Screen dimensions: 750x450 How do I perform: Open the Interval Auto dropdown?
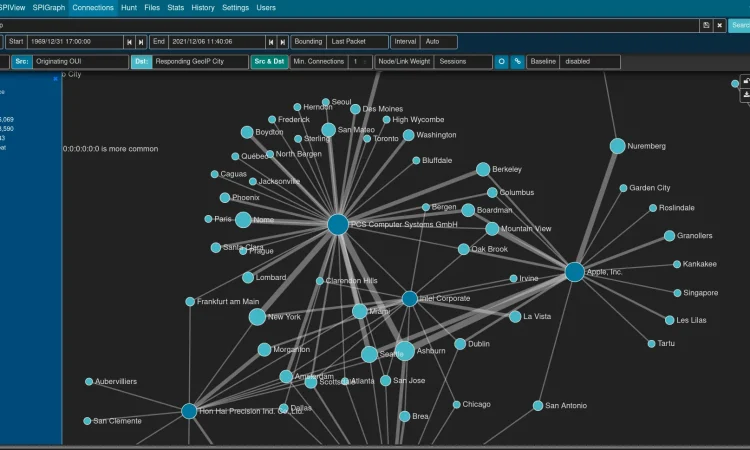[x=439, y=42]
